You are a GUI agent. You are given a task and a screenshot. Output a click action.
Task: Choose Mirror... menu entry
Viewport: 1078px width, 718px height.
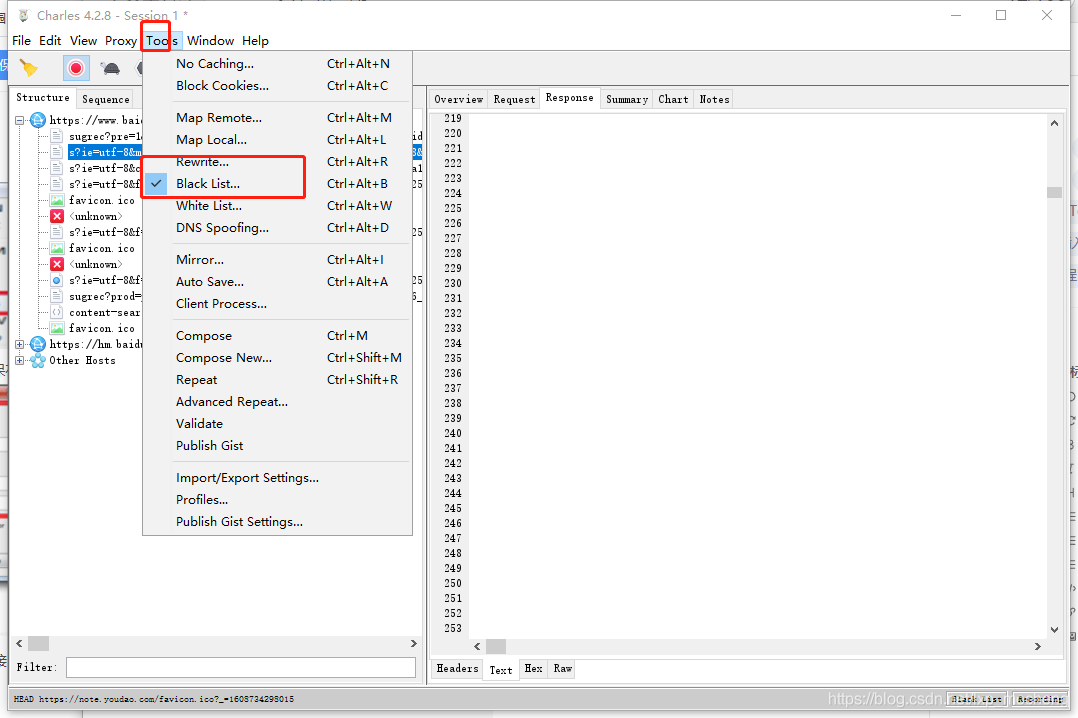pos(277,259)
